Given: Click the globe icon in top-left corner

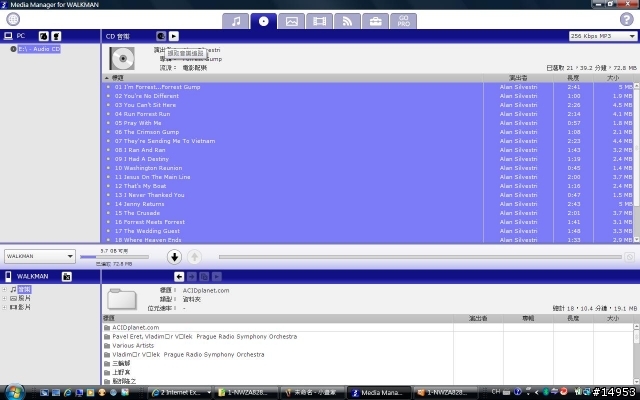Looking at the screenshot, I should coord(13,19).
